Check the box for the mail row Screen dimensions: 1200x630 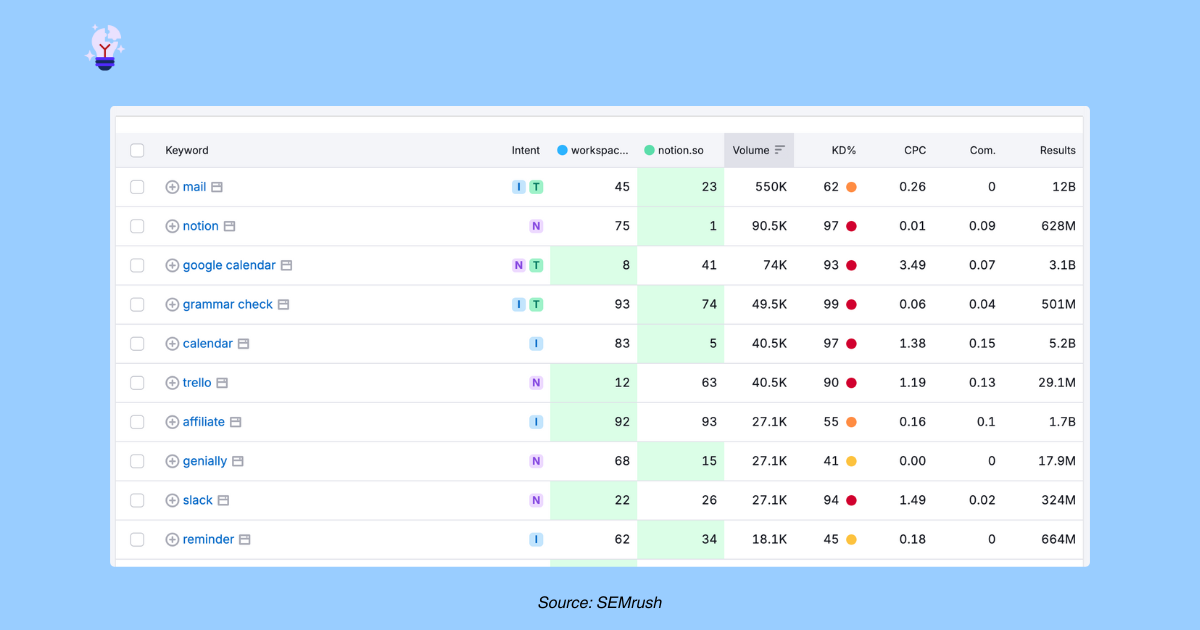pos(137,187)
